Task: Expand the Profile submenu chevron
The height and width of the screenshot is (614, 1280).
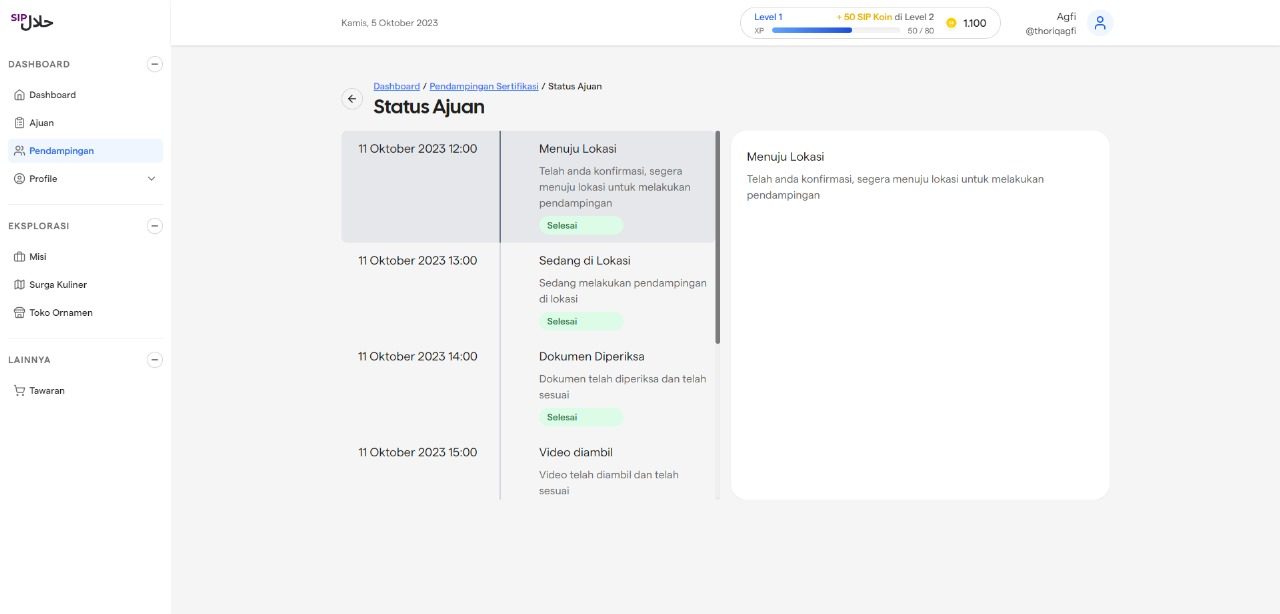Action: click(x=151, y=178)
